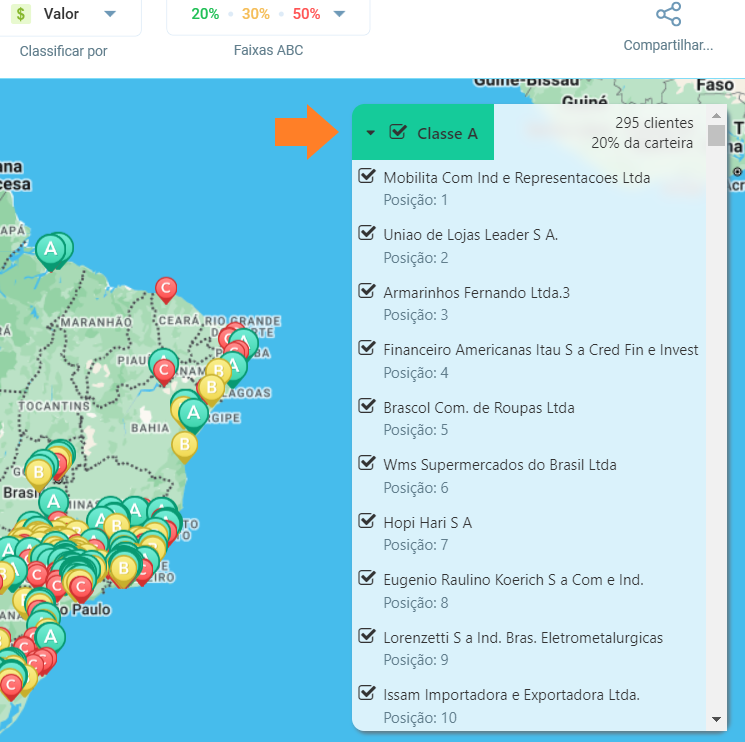The width and height of the screenshot is (745, 742).
Task: Toggle Wms Supermercados do Brasil checkbox
Action: point(367,463)
